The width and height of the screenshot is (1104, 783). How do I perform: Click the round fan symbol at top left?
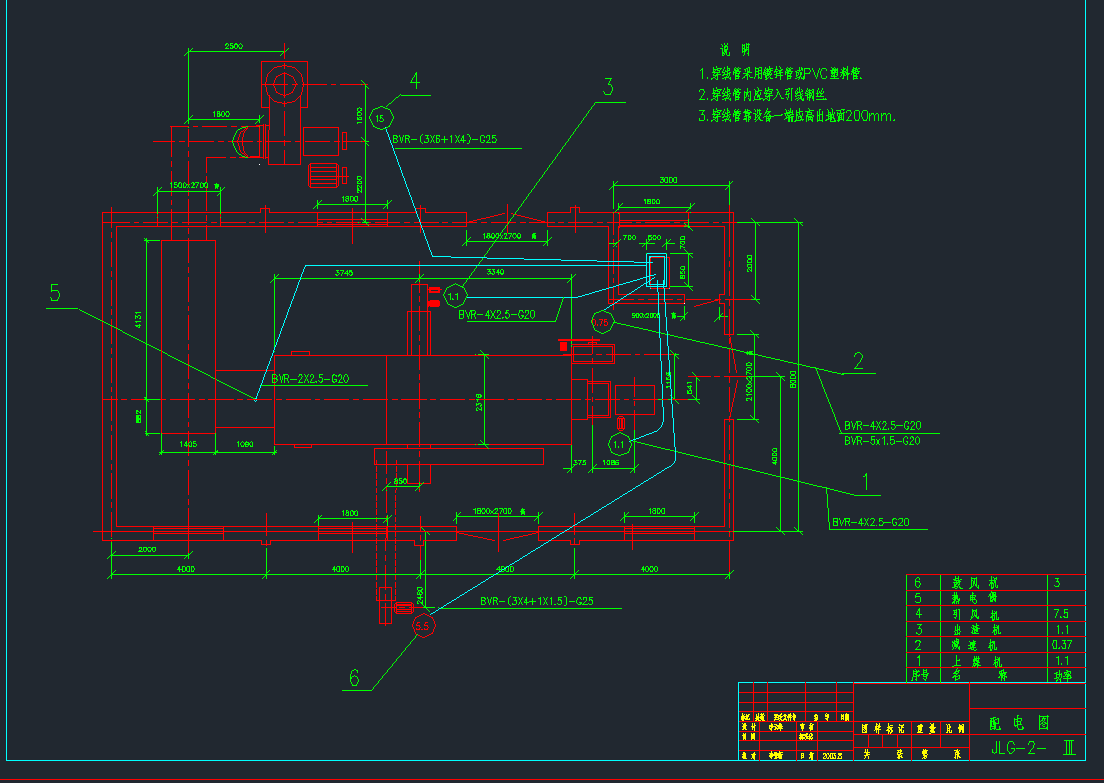pos(281,82)
